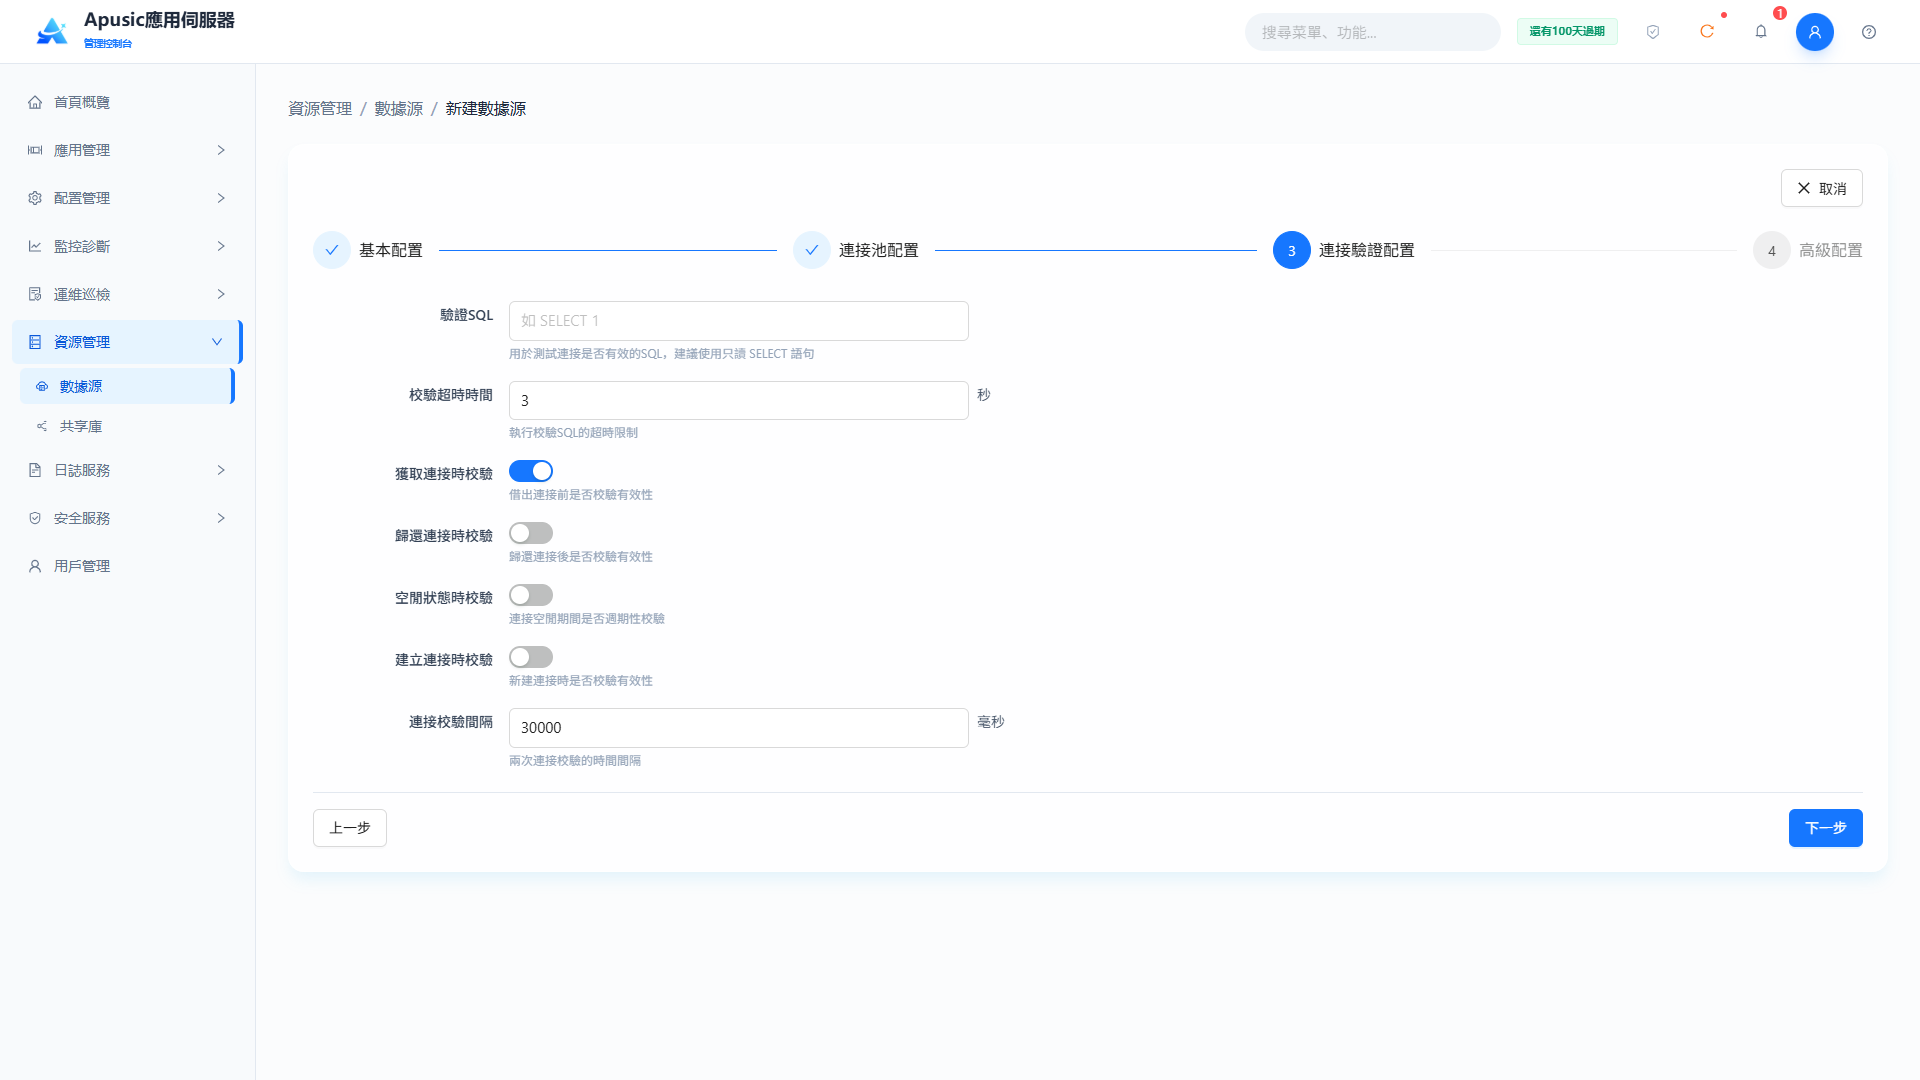
Task: Click the completed step check for 基本配置
Action: pyautogui.click(x=332, y=250)
